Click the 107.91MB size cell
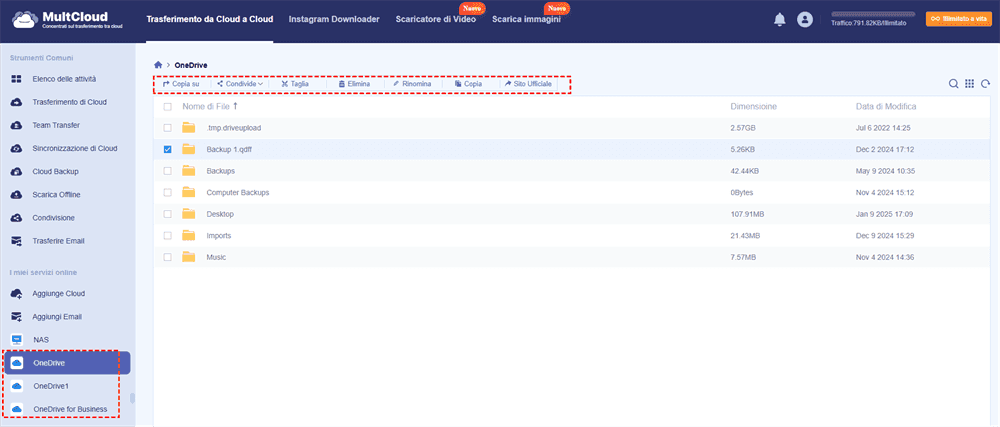 tap(746, 214)
